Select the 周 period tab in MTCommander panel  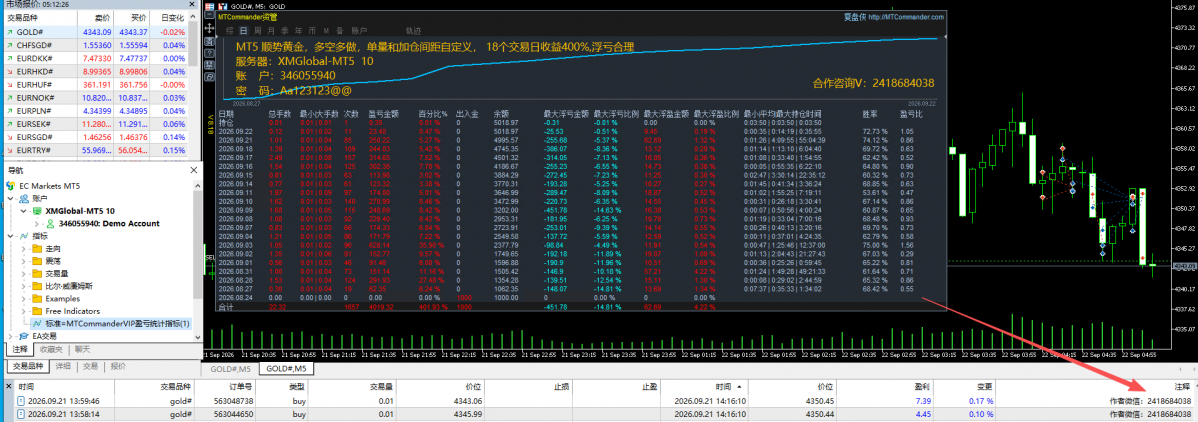(x=257, y=31)
